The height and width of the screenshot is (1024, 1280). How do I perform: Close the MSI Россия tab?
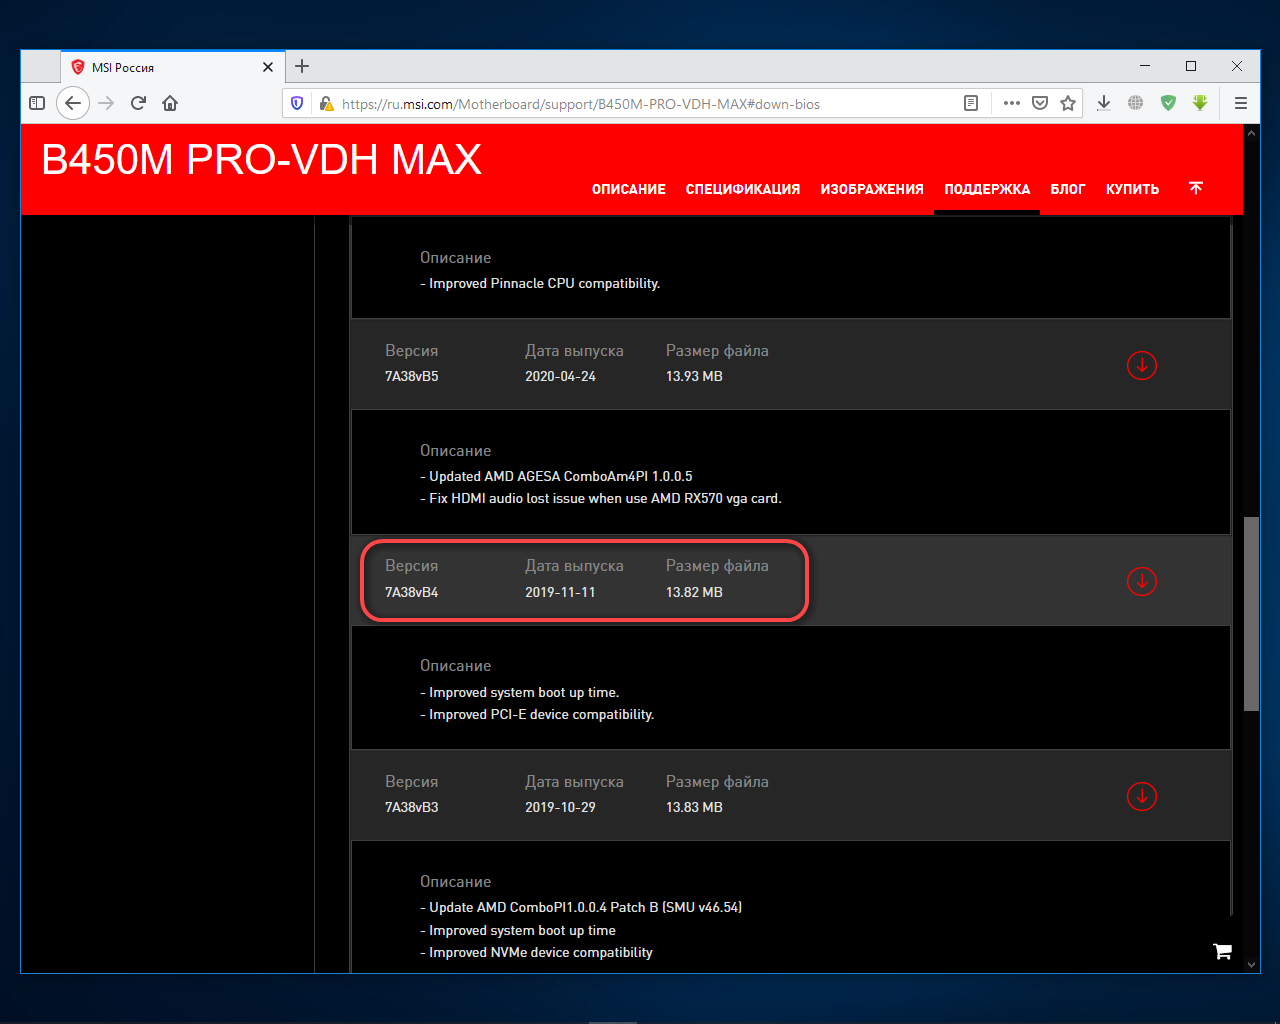tap(268, 67)
